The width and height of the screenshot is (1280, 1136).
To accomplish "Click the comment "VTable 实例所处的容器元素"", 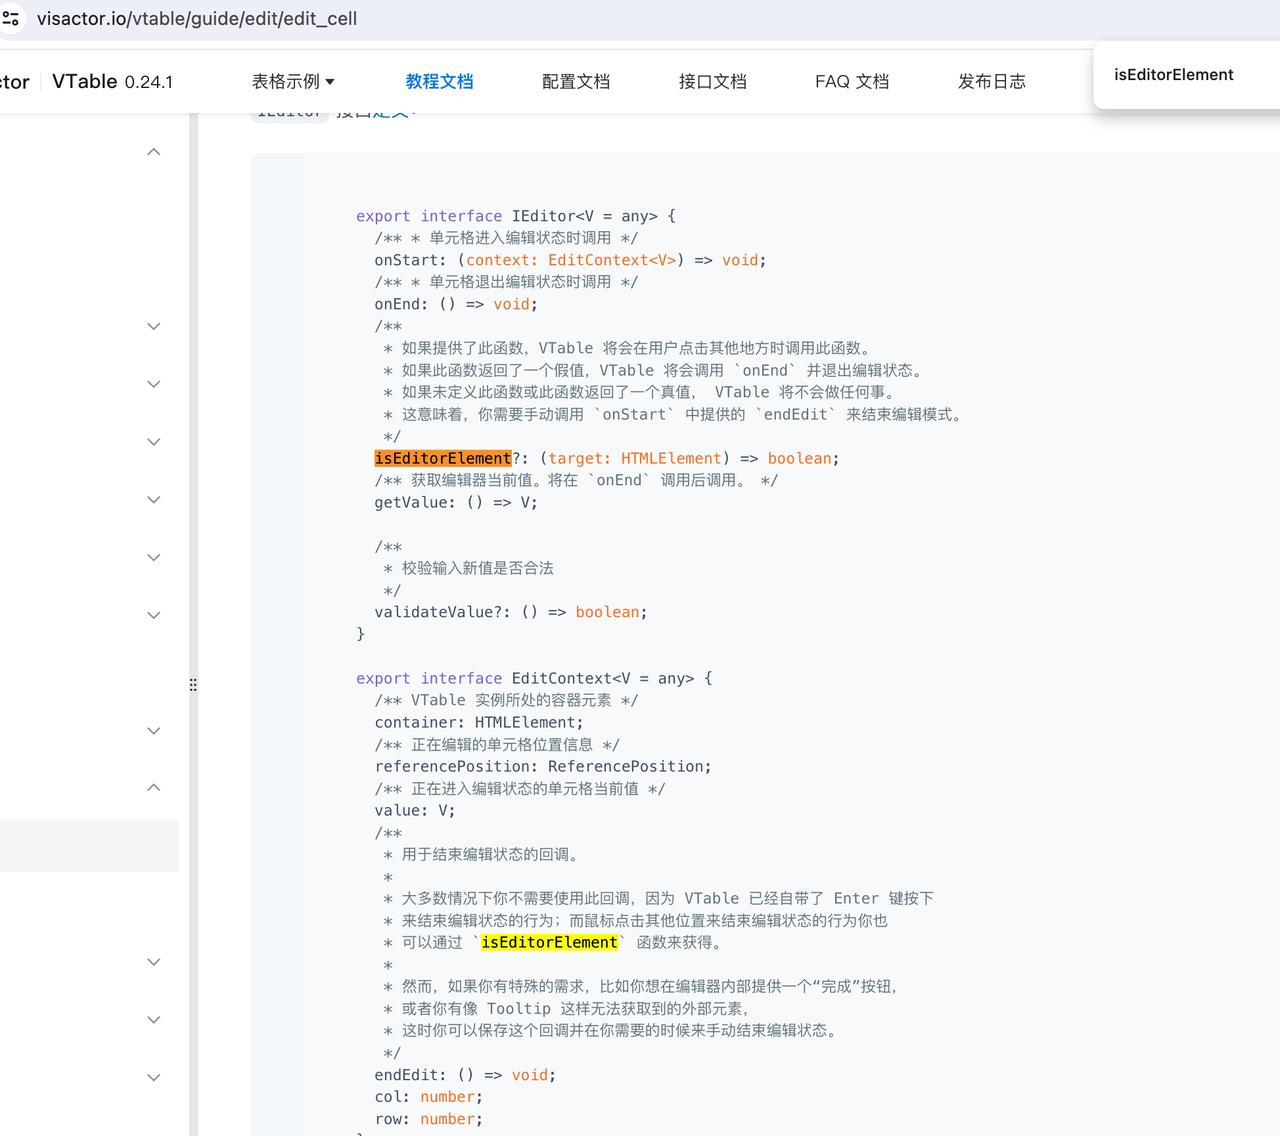I will pos(511,700).
